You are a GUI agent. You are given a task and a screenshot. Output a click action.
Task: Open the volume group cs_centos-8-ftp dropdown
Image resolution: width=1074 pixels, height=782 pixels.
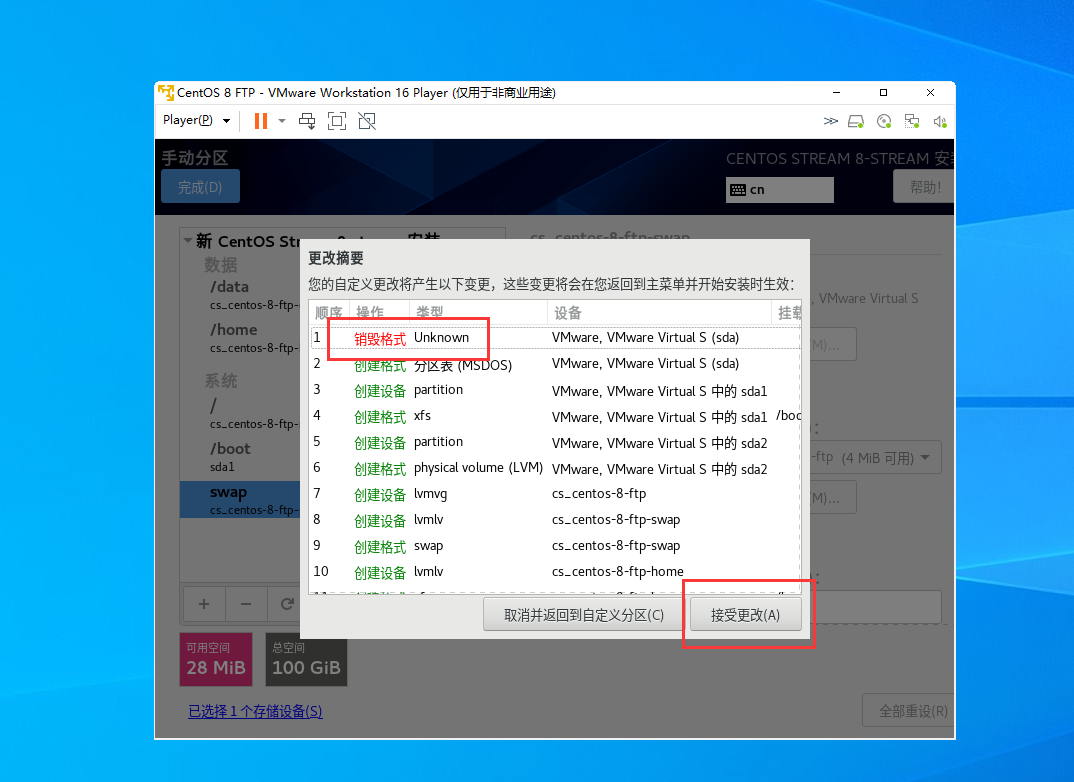(x=875, y=457)
